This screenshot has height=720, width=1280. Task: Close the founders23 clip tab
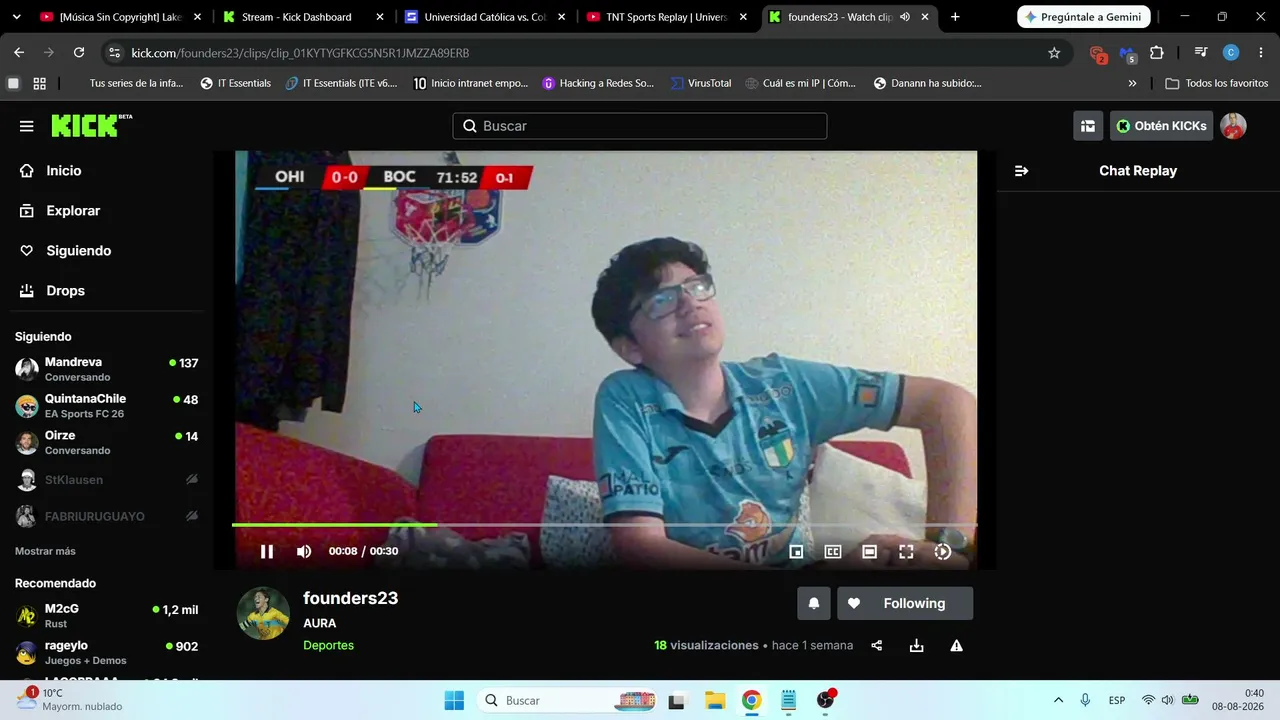pyautogui.click(x=925, y=17)
